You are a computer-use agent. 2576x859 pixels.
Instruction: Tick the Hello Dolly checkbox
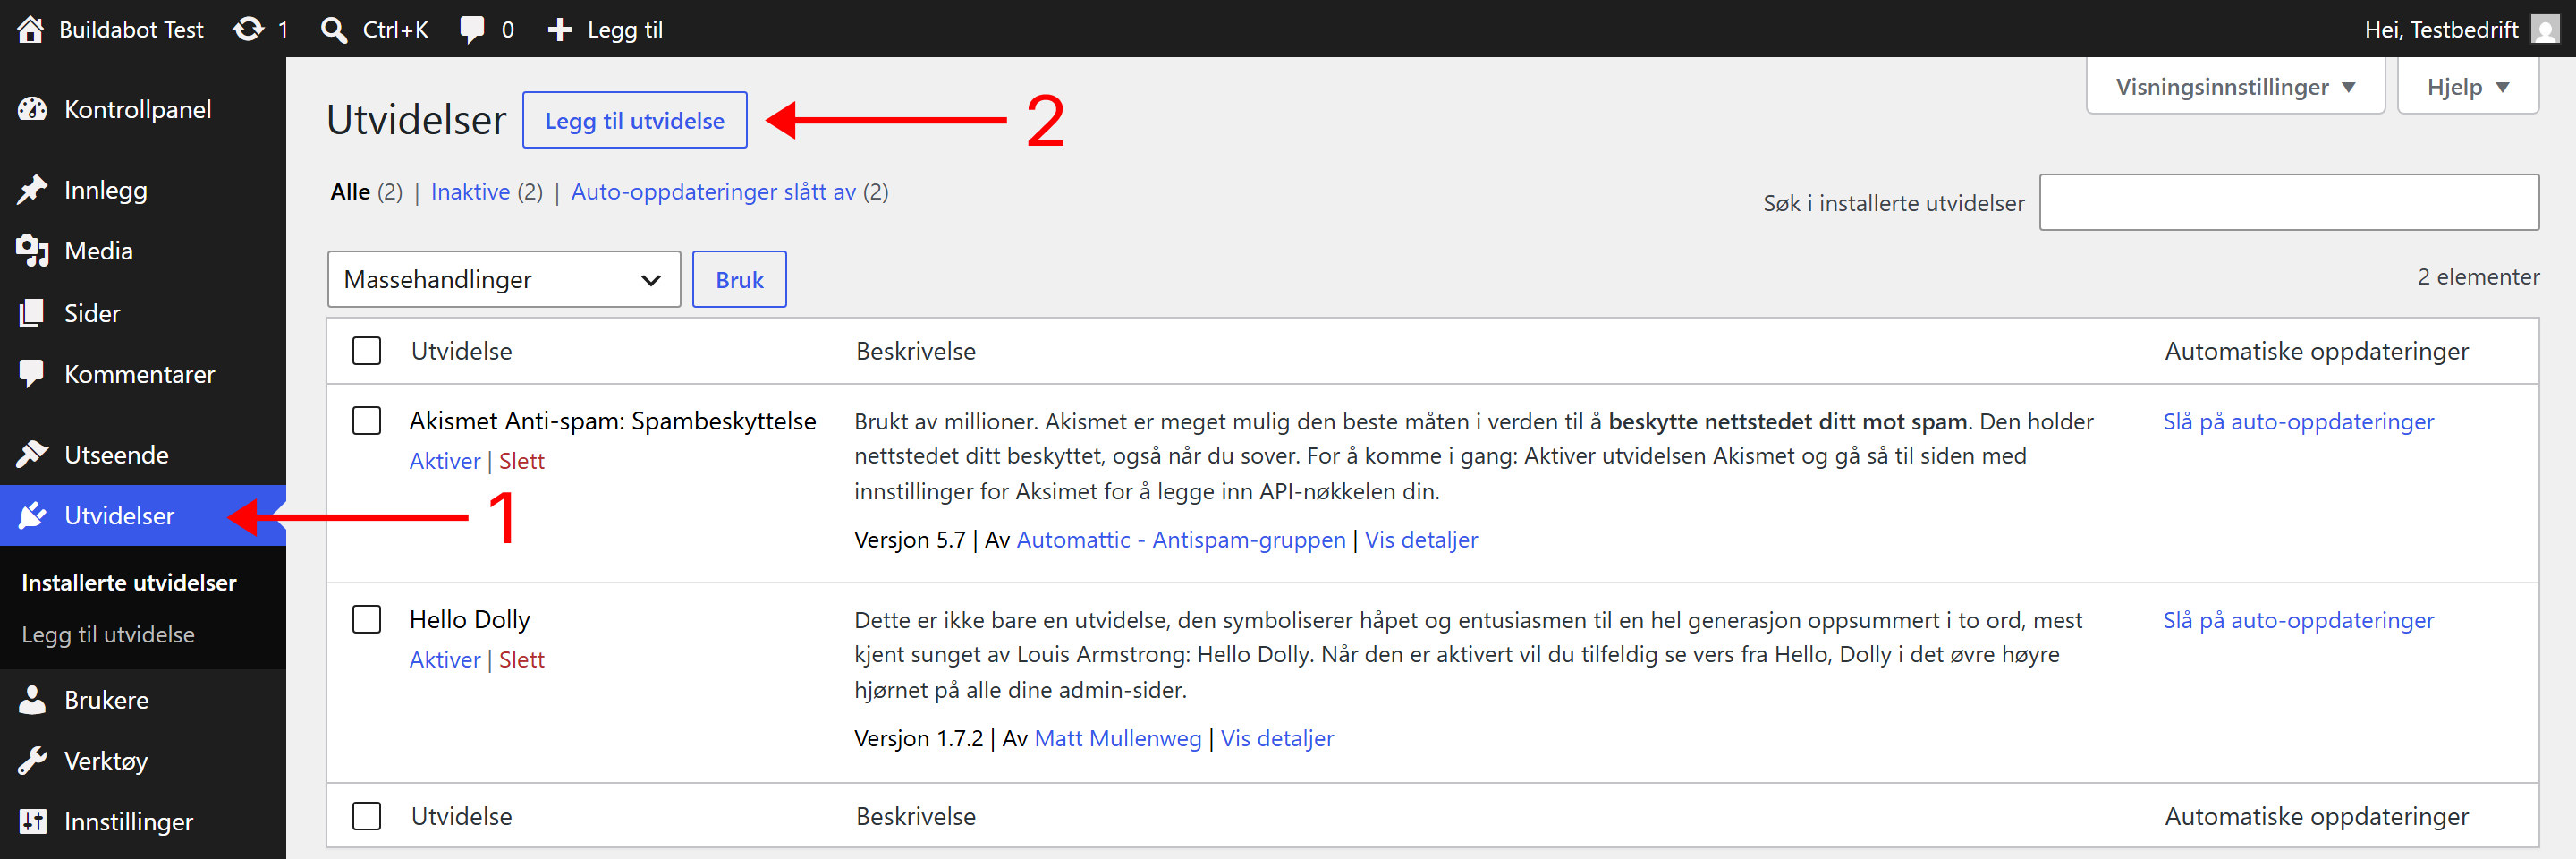pos(367,619)
